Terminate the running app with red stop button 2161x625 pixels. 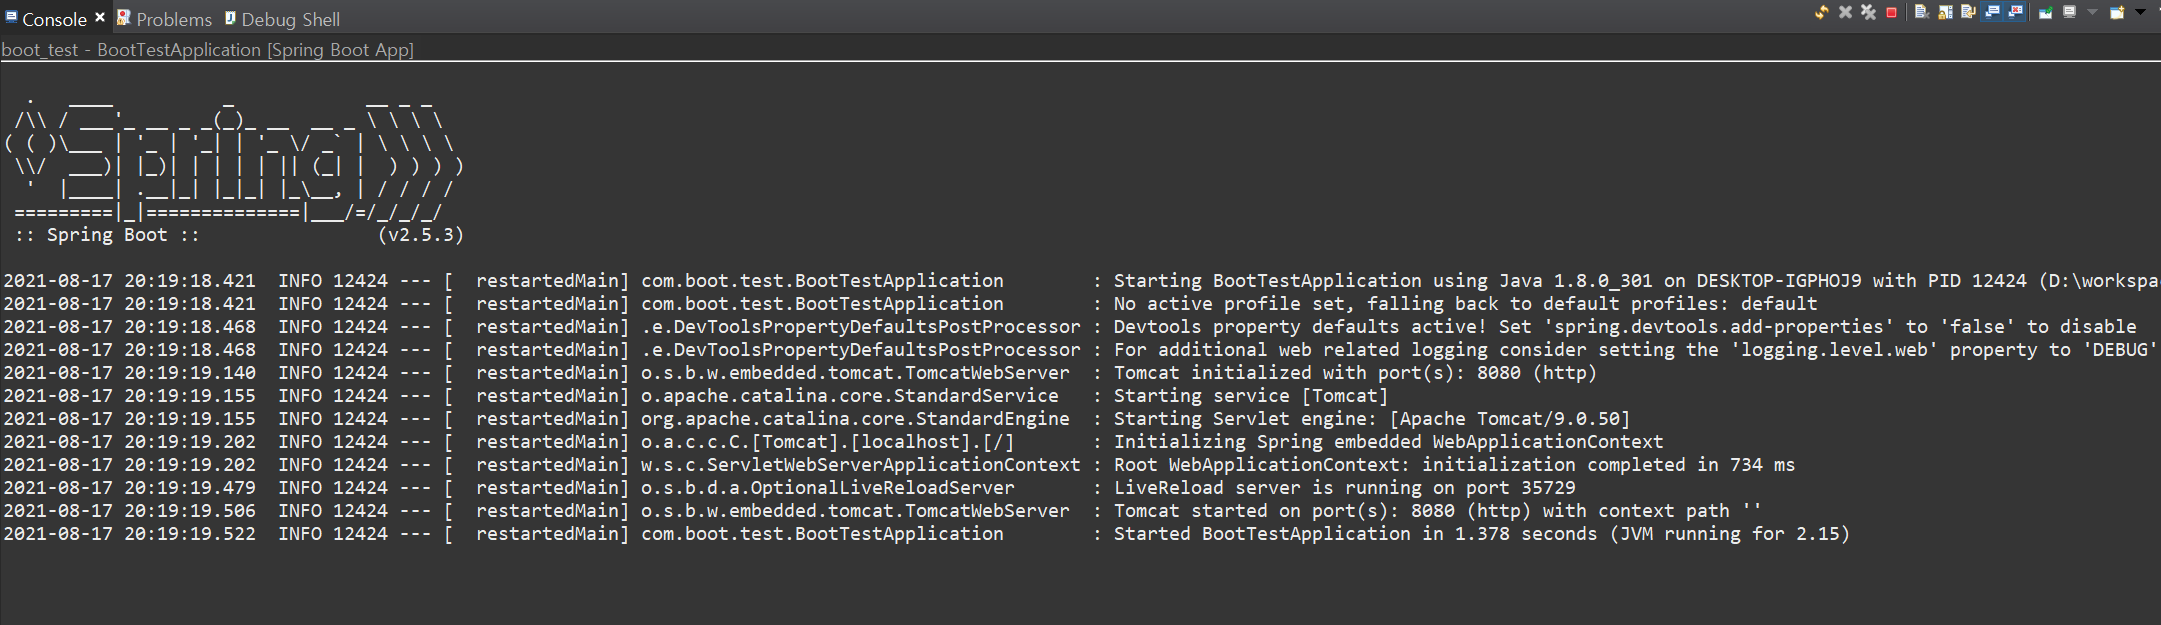click(x=1891, y=12)
